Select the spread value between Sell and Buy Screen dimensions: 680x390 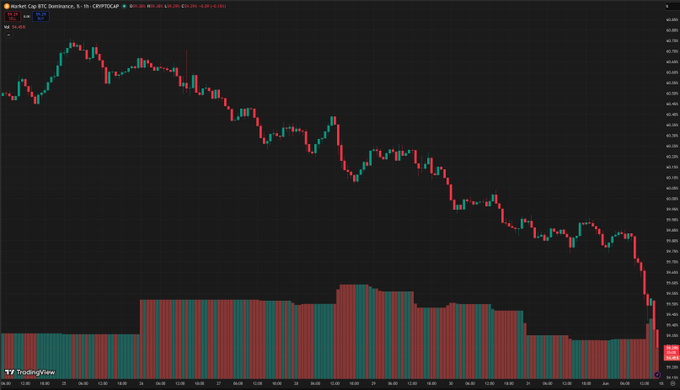[26, 16]
